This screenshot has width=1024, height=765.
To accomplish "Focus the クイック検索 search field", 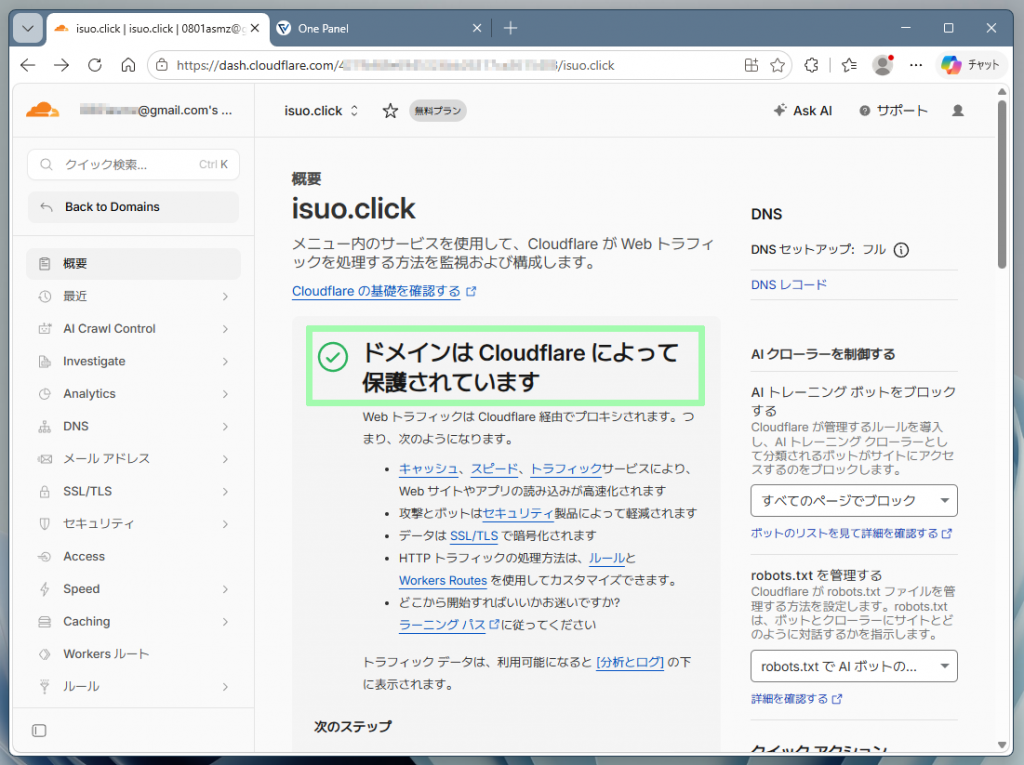I will 133,165.
